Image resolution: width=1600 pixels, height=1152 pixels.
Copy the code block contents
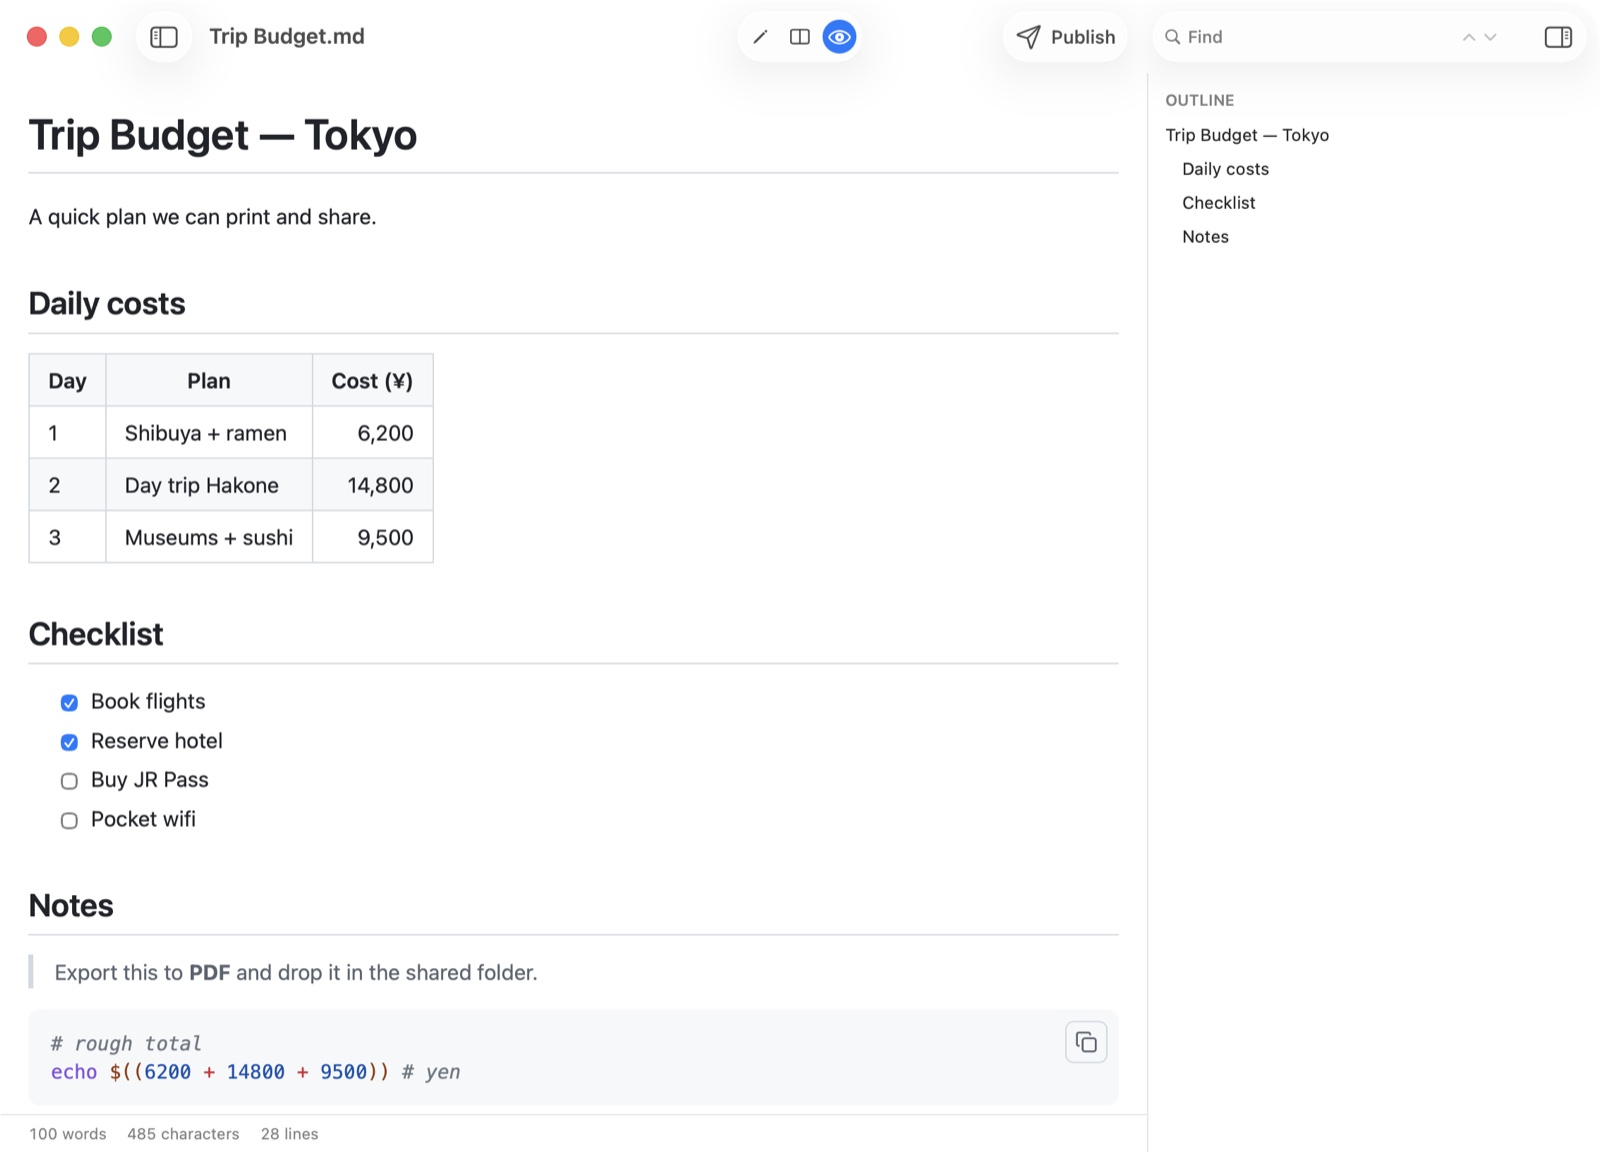coord(1086,1043)
